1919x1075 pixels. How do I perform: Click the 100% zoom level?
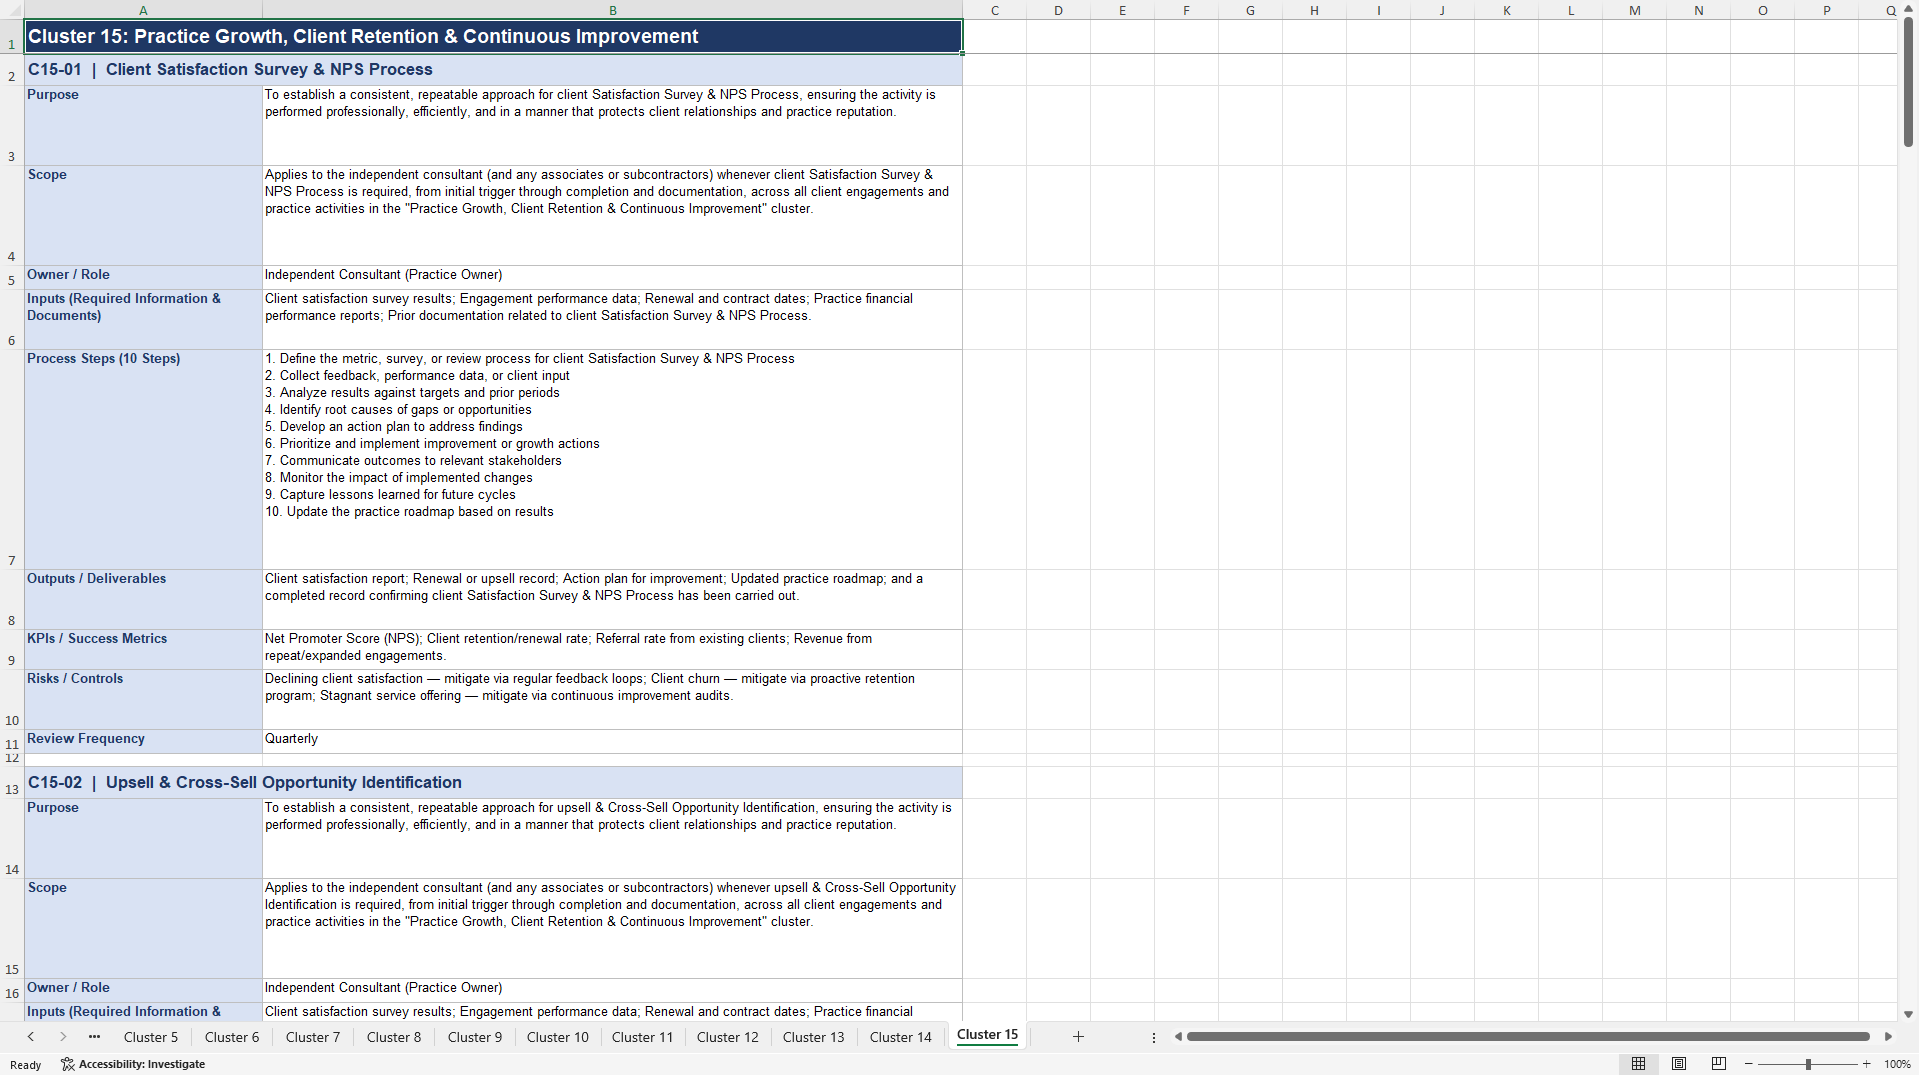1897,1064
